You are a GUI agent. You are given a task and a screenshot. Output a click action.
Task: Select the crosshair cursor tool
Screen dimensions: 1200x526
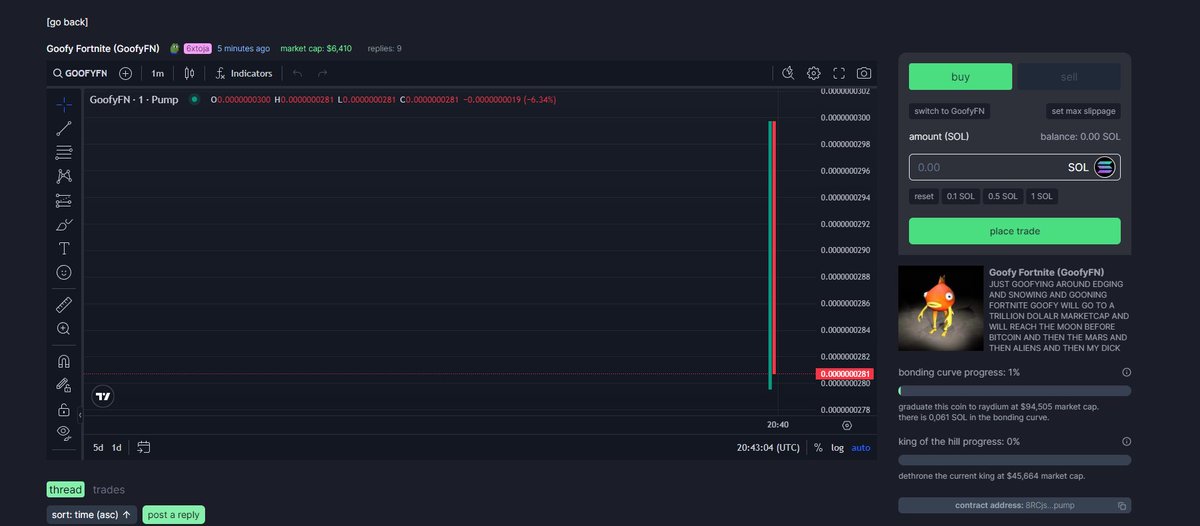(x=64, y=104)
